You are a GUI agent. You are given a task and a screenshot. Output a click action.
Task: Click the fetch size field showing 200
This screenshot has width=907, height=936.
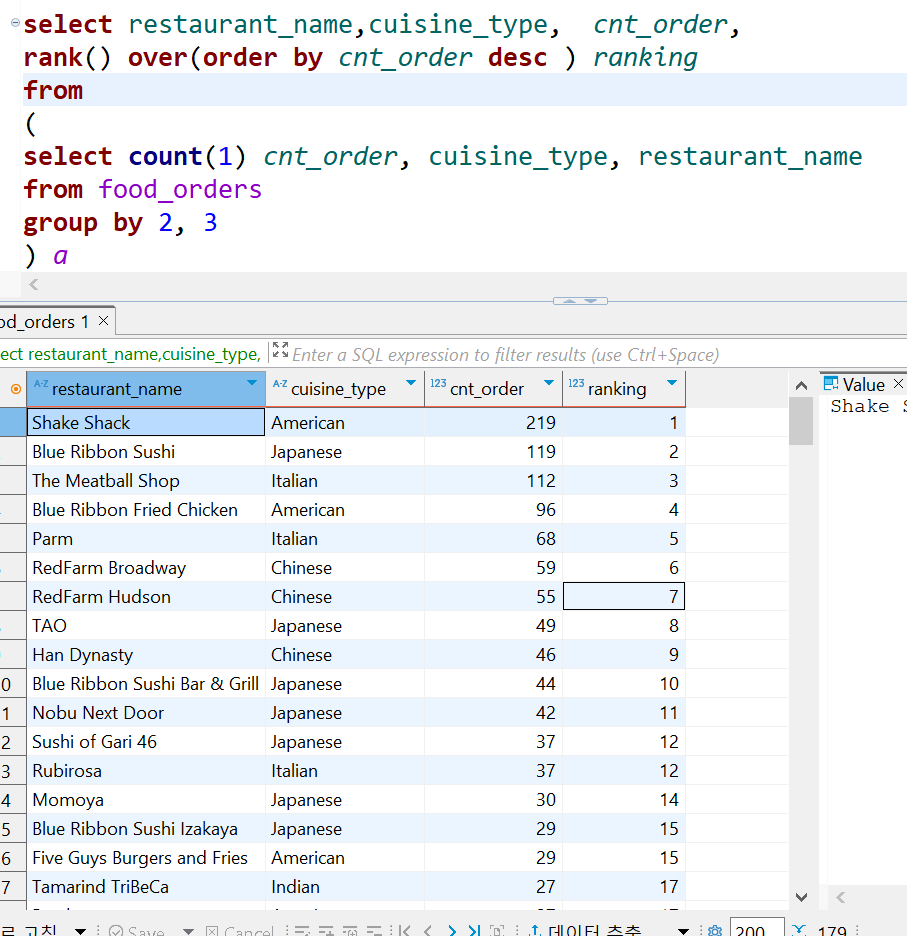[x=757, y=929]
